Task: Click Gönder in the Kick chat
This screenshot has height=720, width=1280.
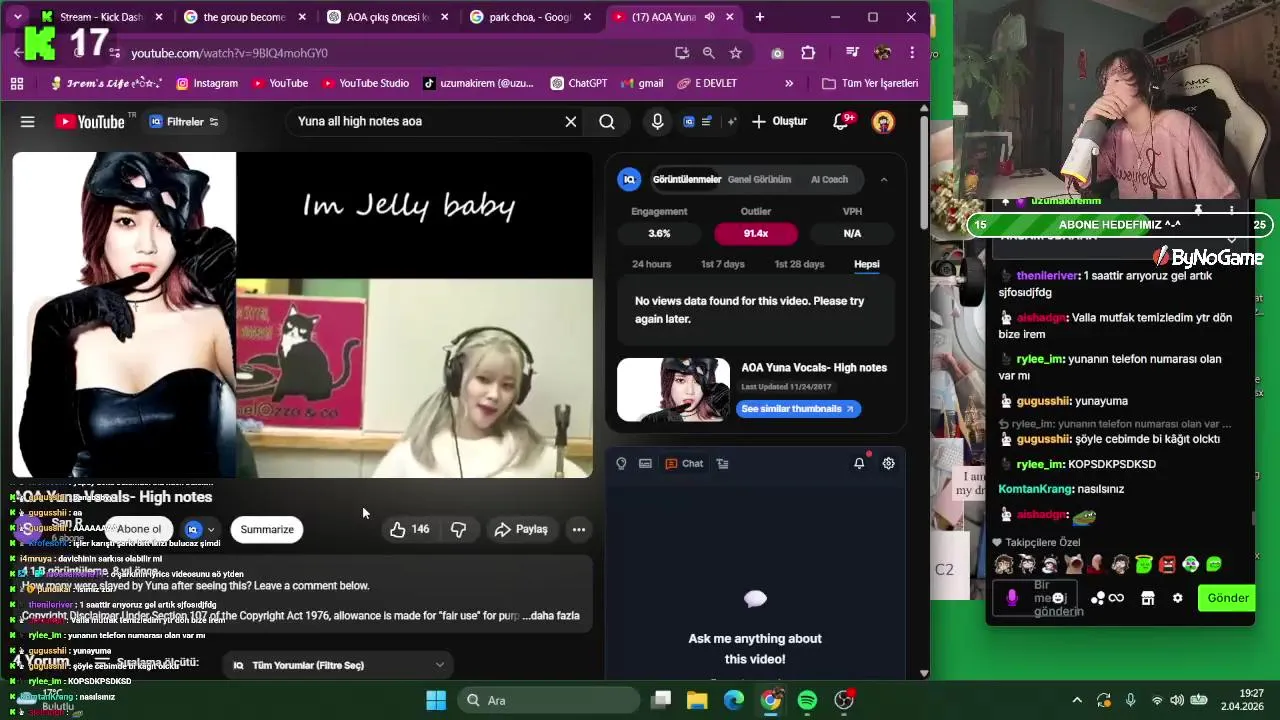Action: [1227, 598]
